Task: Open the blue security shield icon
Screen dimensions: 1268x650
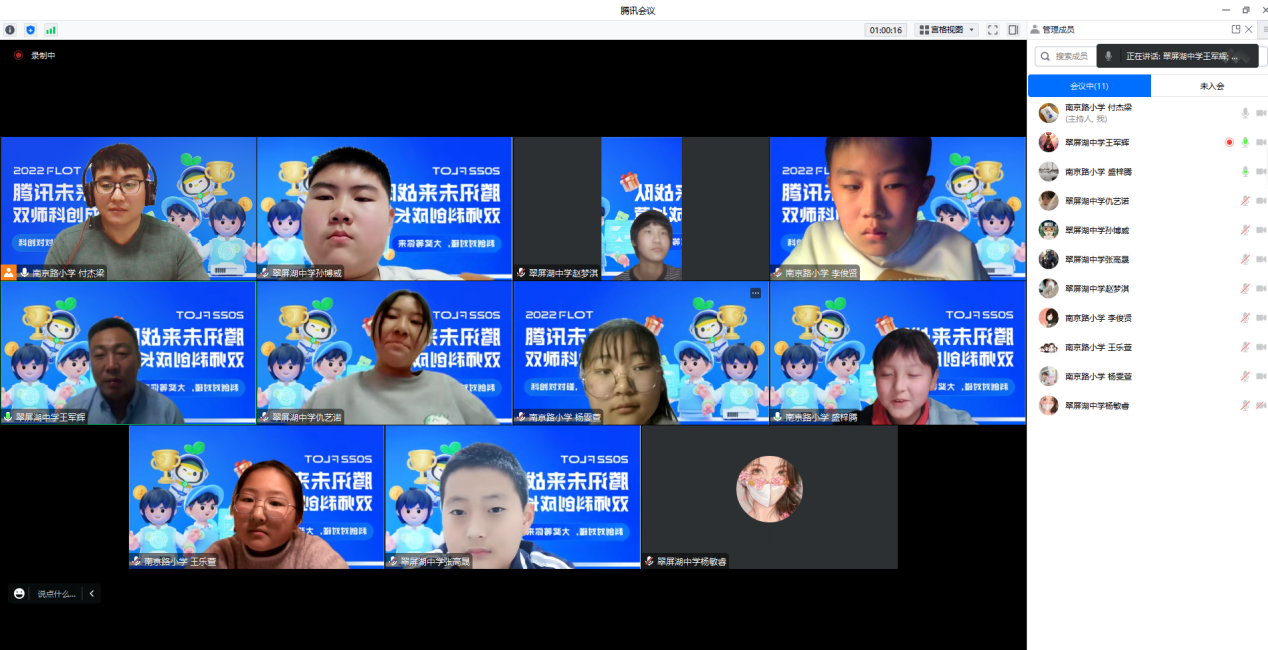Action: [30, 30]
